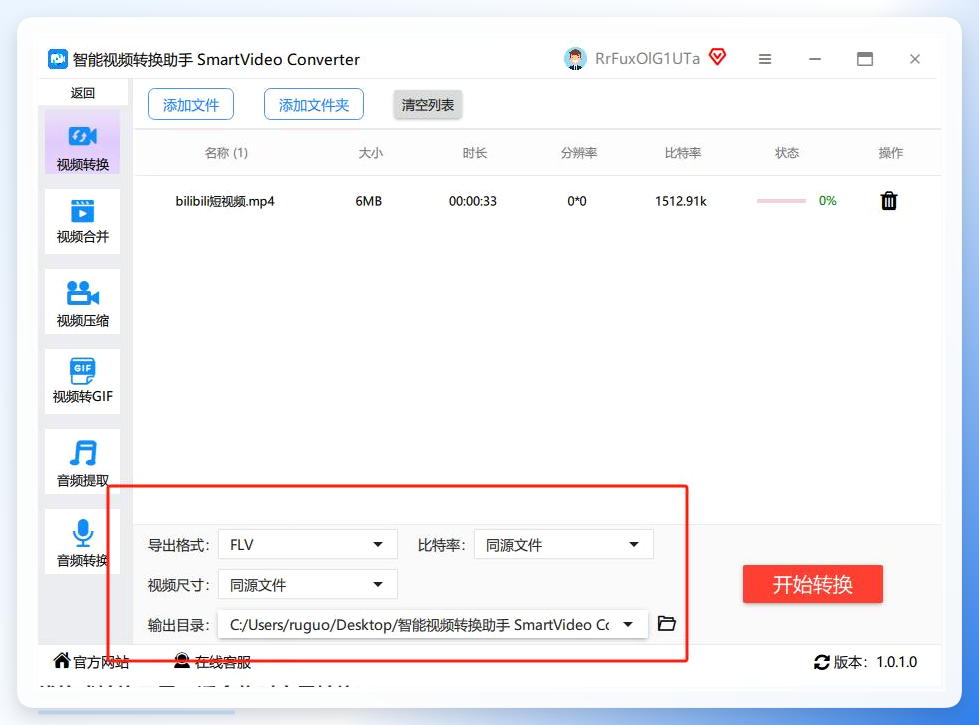Select the 视频转GIF tool
Screen dimensions: 979x725
point(82,381)
